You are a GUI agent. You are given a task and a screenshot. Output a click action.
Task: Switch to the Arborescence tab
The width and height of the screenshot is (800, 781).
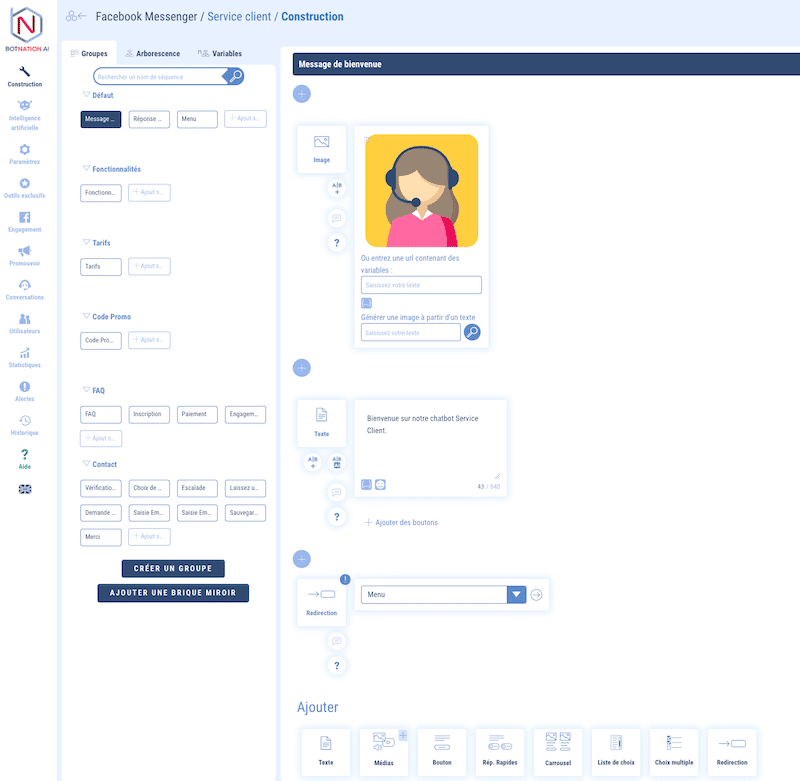pos(155,53)
